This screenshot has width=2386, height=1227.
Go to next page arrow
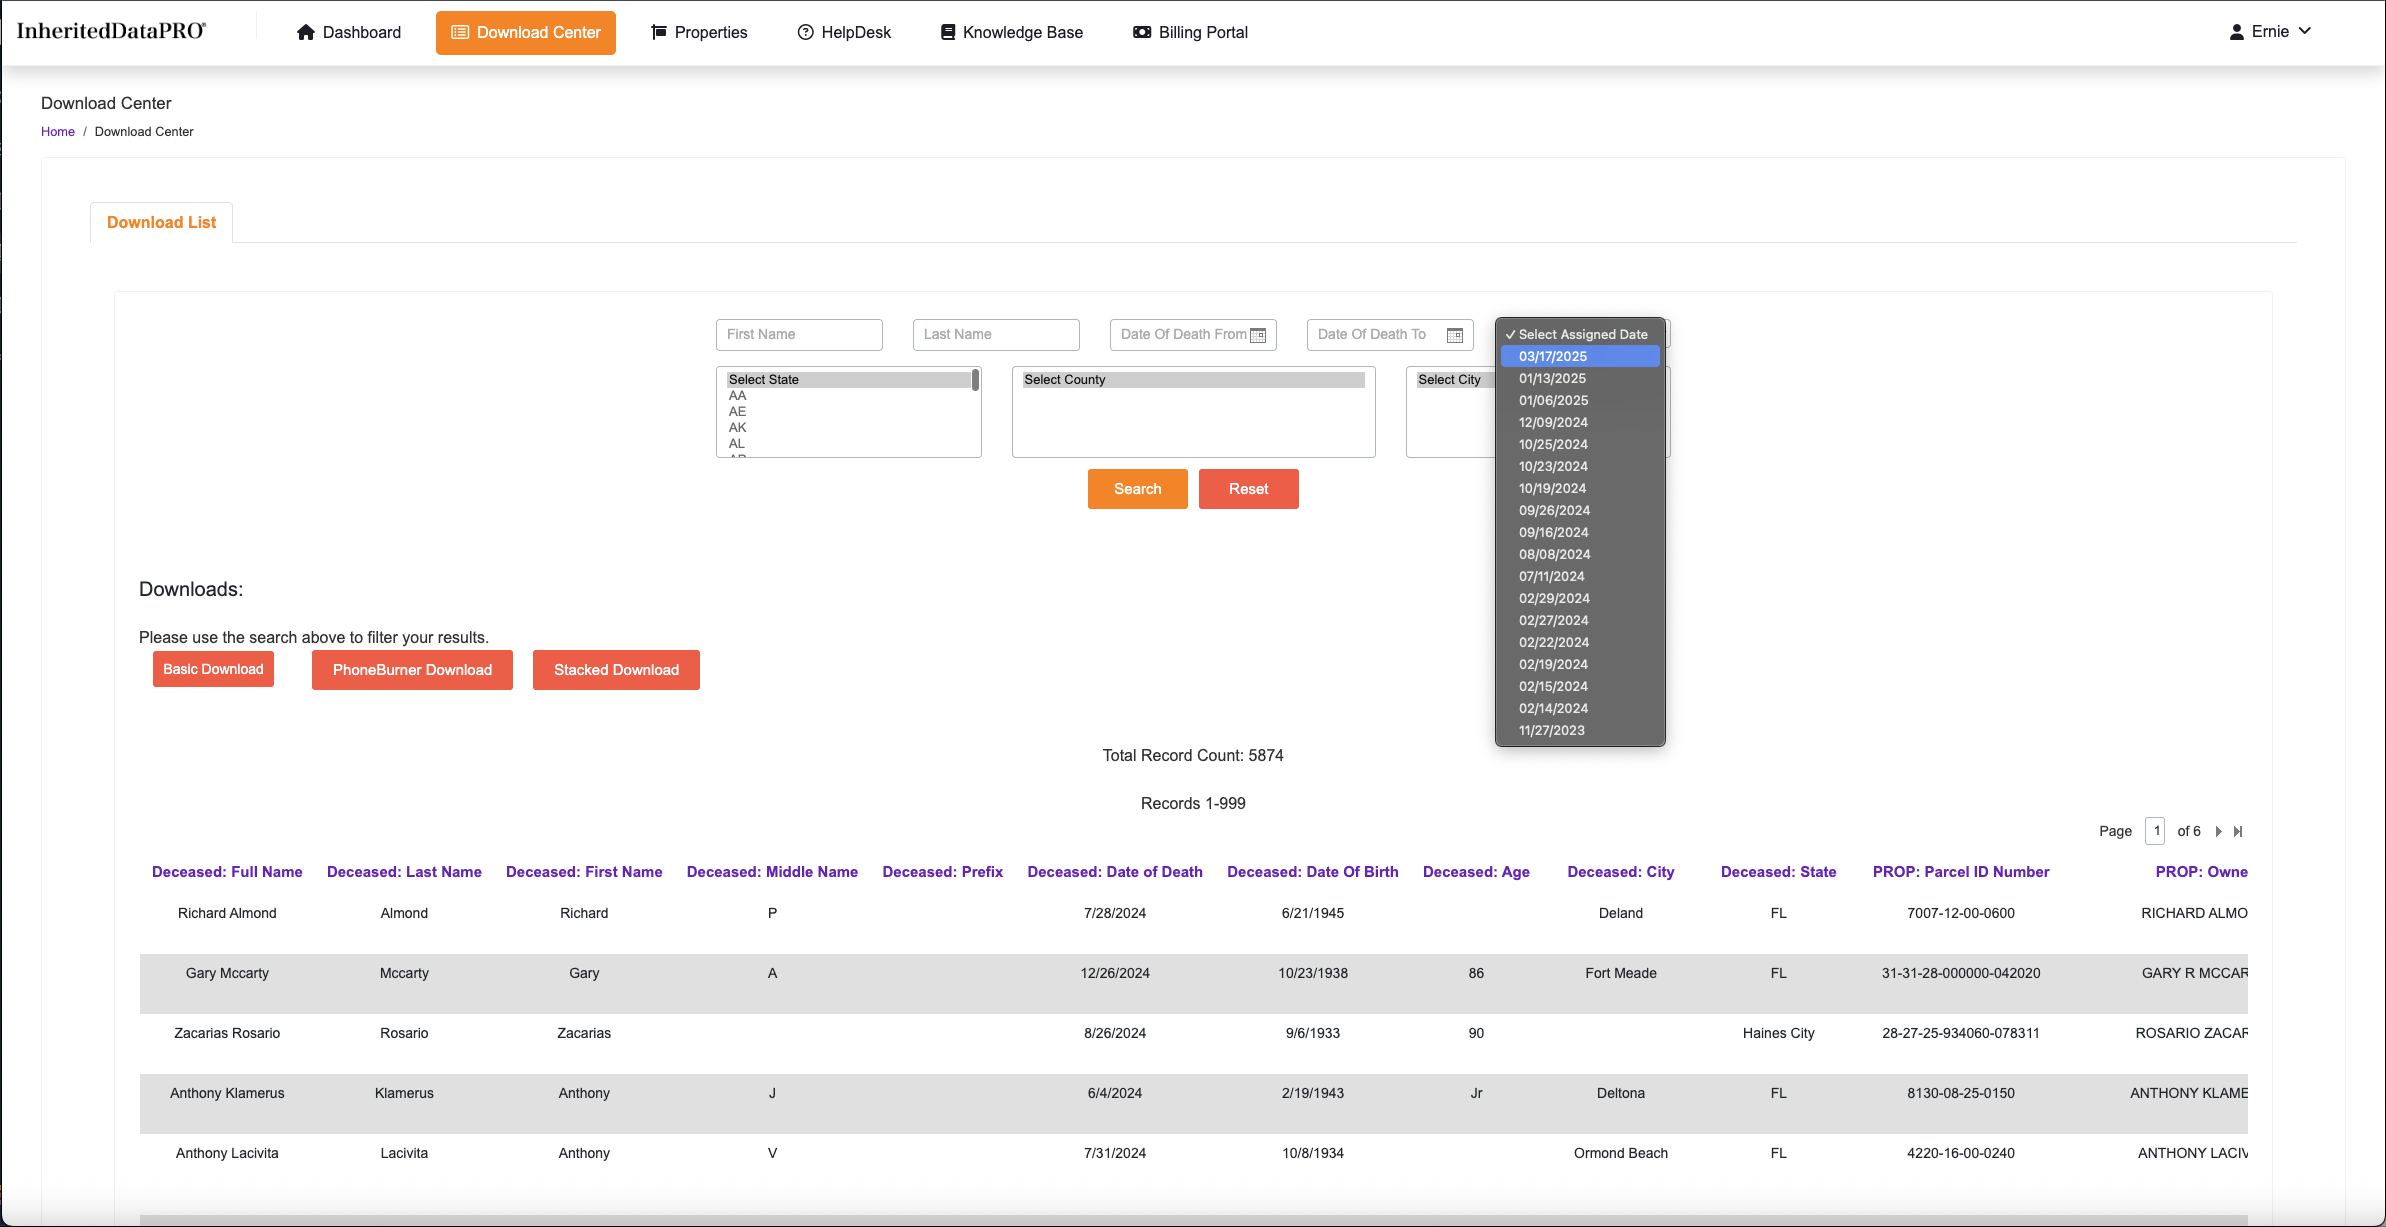pyautogui.click(x=2218, y=831)
